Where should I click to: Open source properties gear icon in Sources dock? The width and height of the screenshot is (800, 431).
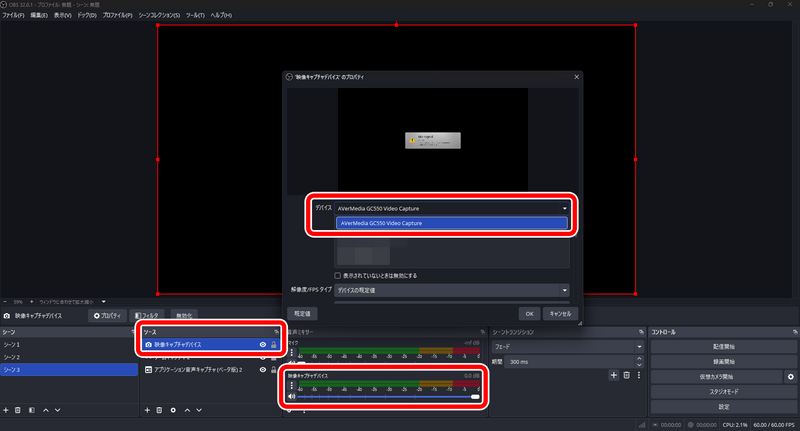173,410
